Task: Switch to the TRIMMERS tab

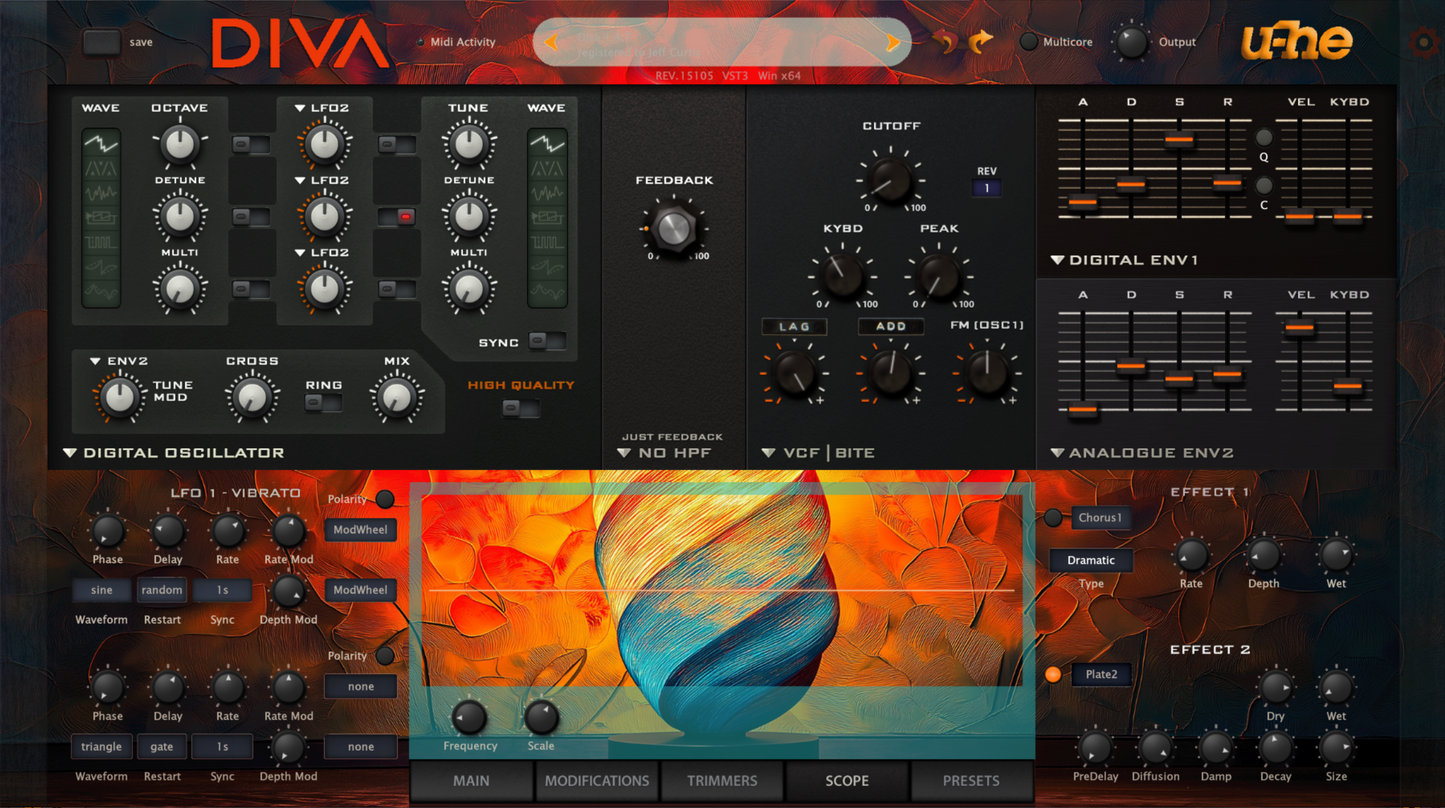Action: (722, 781)
